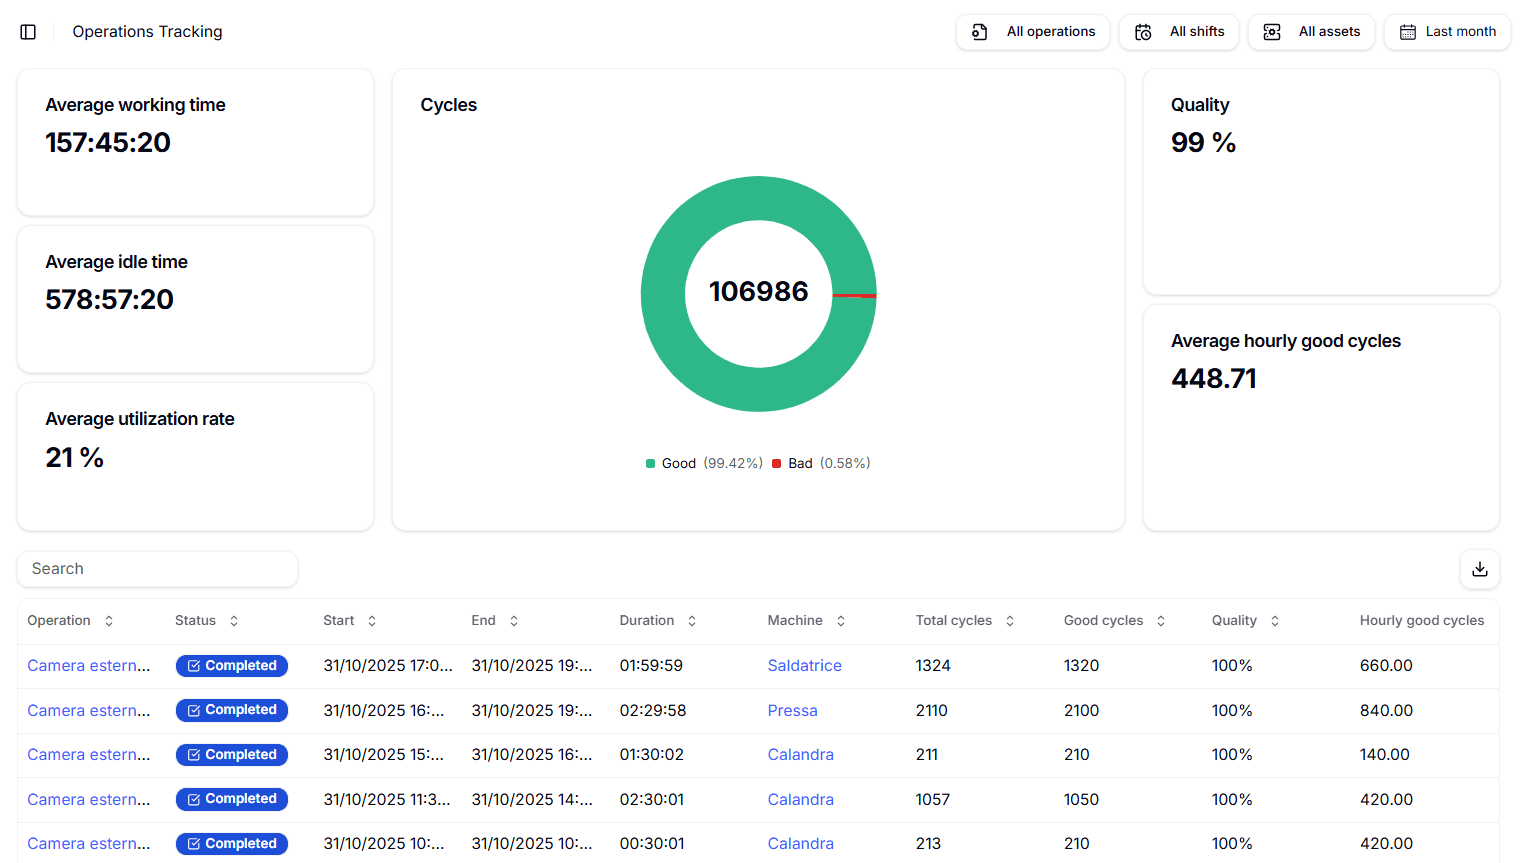
Task: Click sort icon beside Status column
Action: point(234,621)
